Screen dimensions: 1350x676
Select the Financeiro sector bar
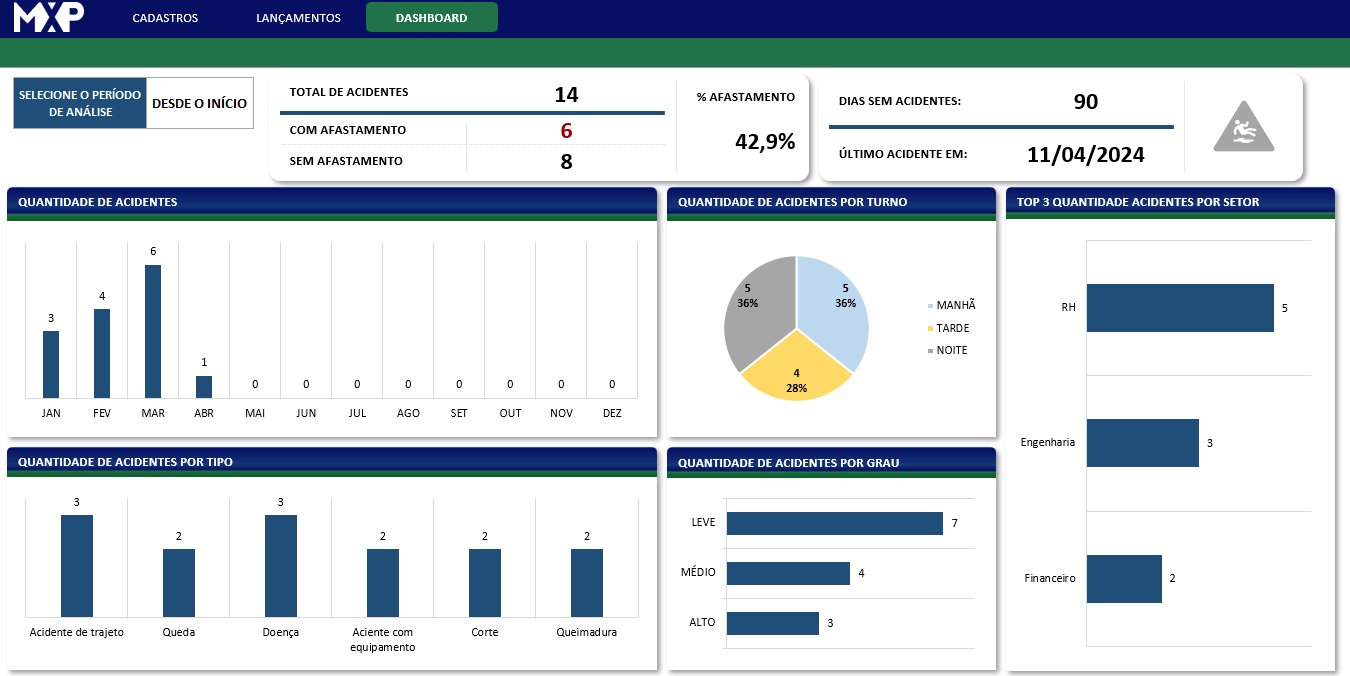click(1124, 579)
